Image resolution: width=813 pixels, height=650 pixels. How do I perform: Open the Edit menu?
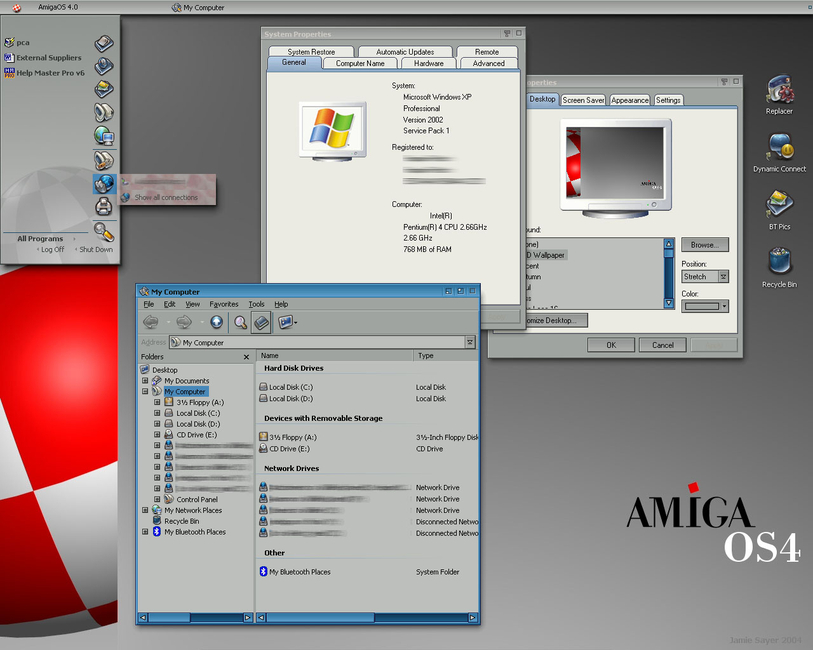pos(170,304)
